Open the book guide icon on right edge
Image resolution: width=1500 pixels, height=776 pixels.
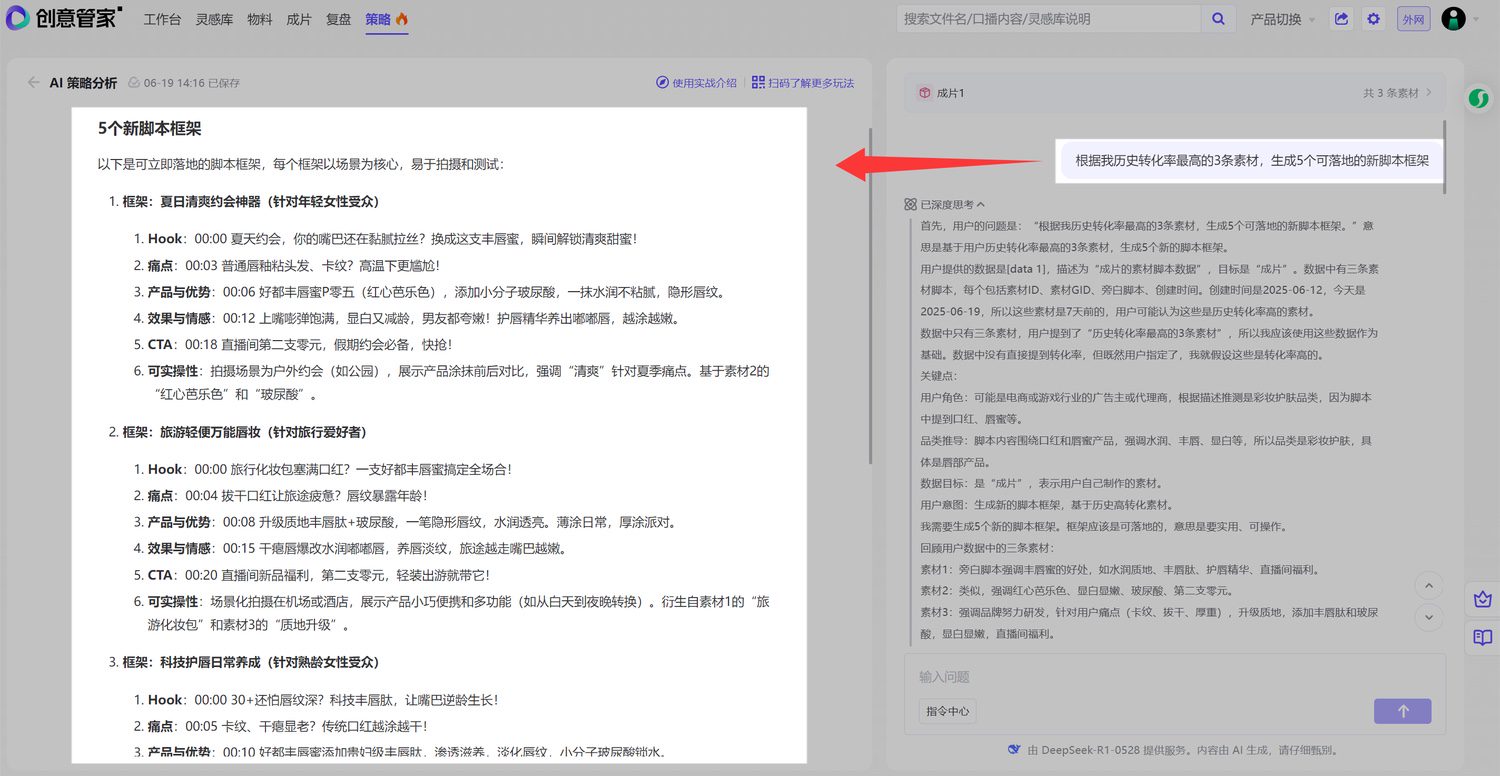[x=1482, y=638]
